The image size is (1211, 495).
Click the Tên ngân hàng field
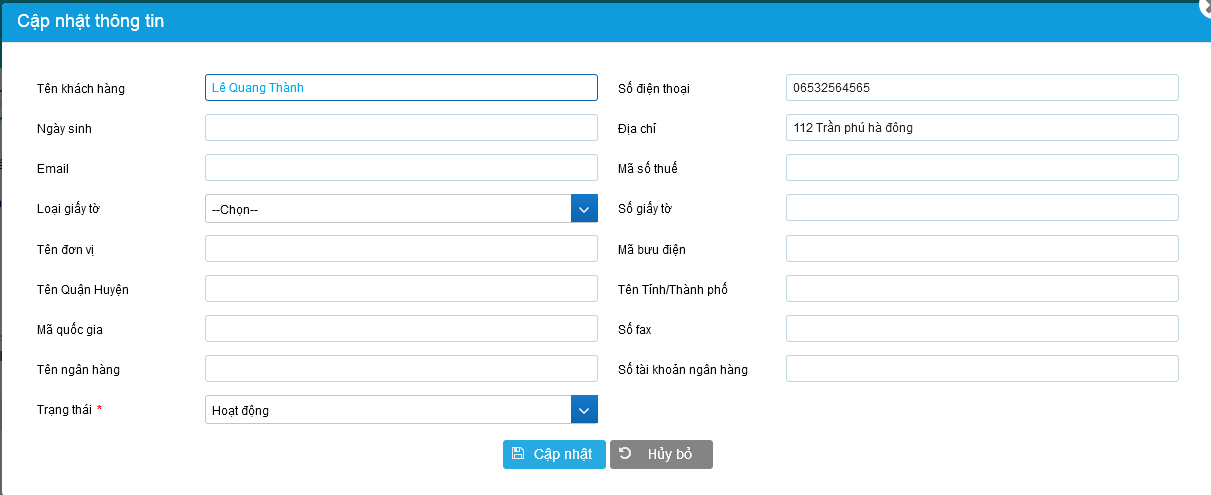pos(400,369)
